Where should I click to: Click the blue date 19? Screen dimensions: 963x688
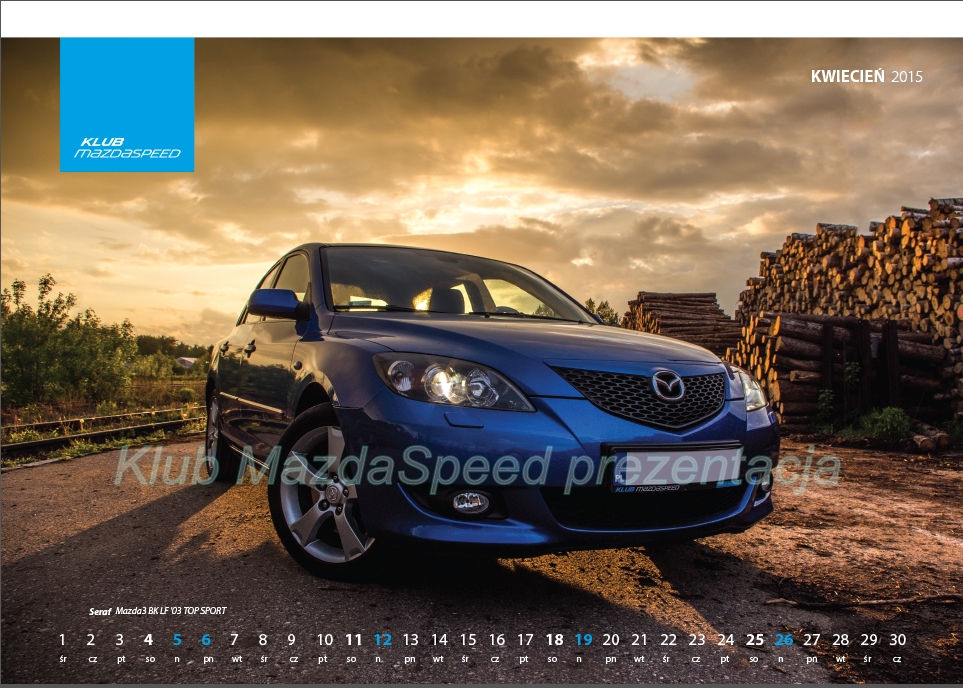(x=583, y=640)
